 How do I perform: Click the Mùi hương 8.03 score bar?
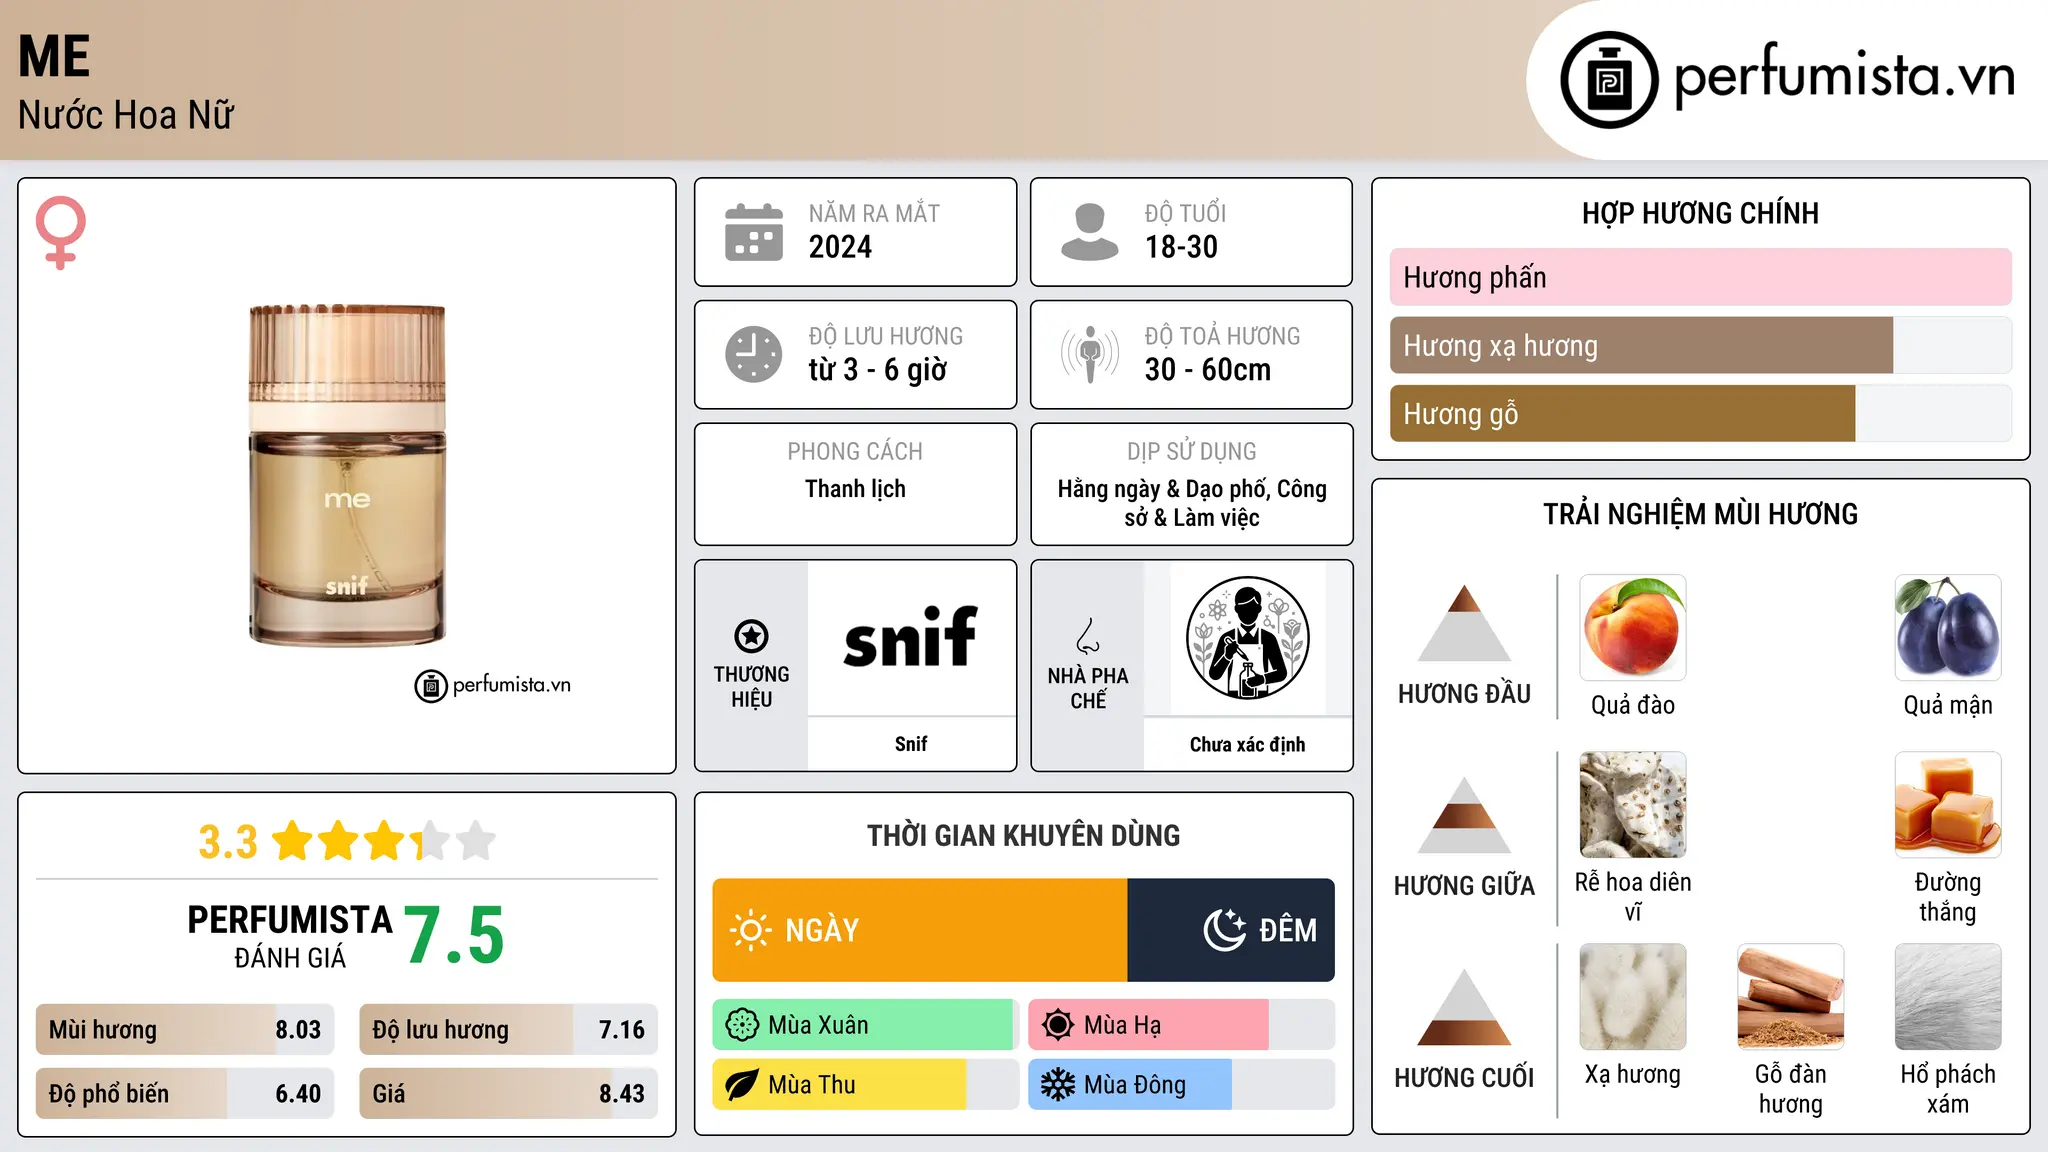click(x=185, y=1030)
